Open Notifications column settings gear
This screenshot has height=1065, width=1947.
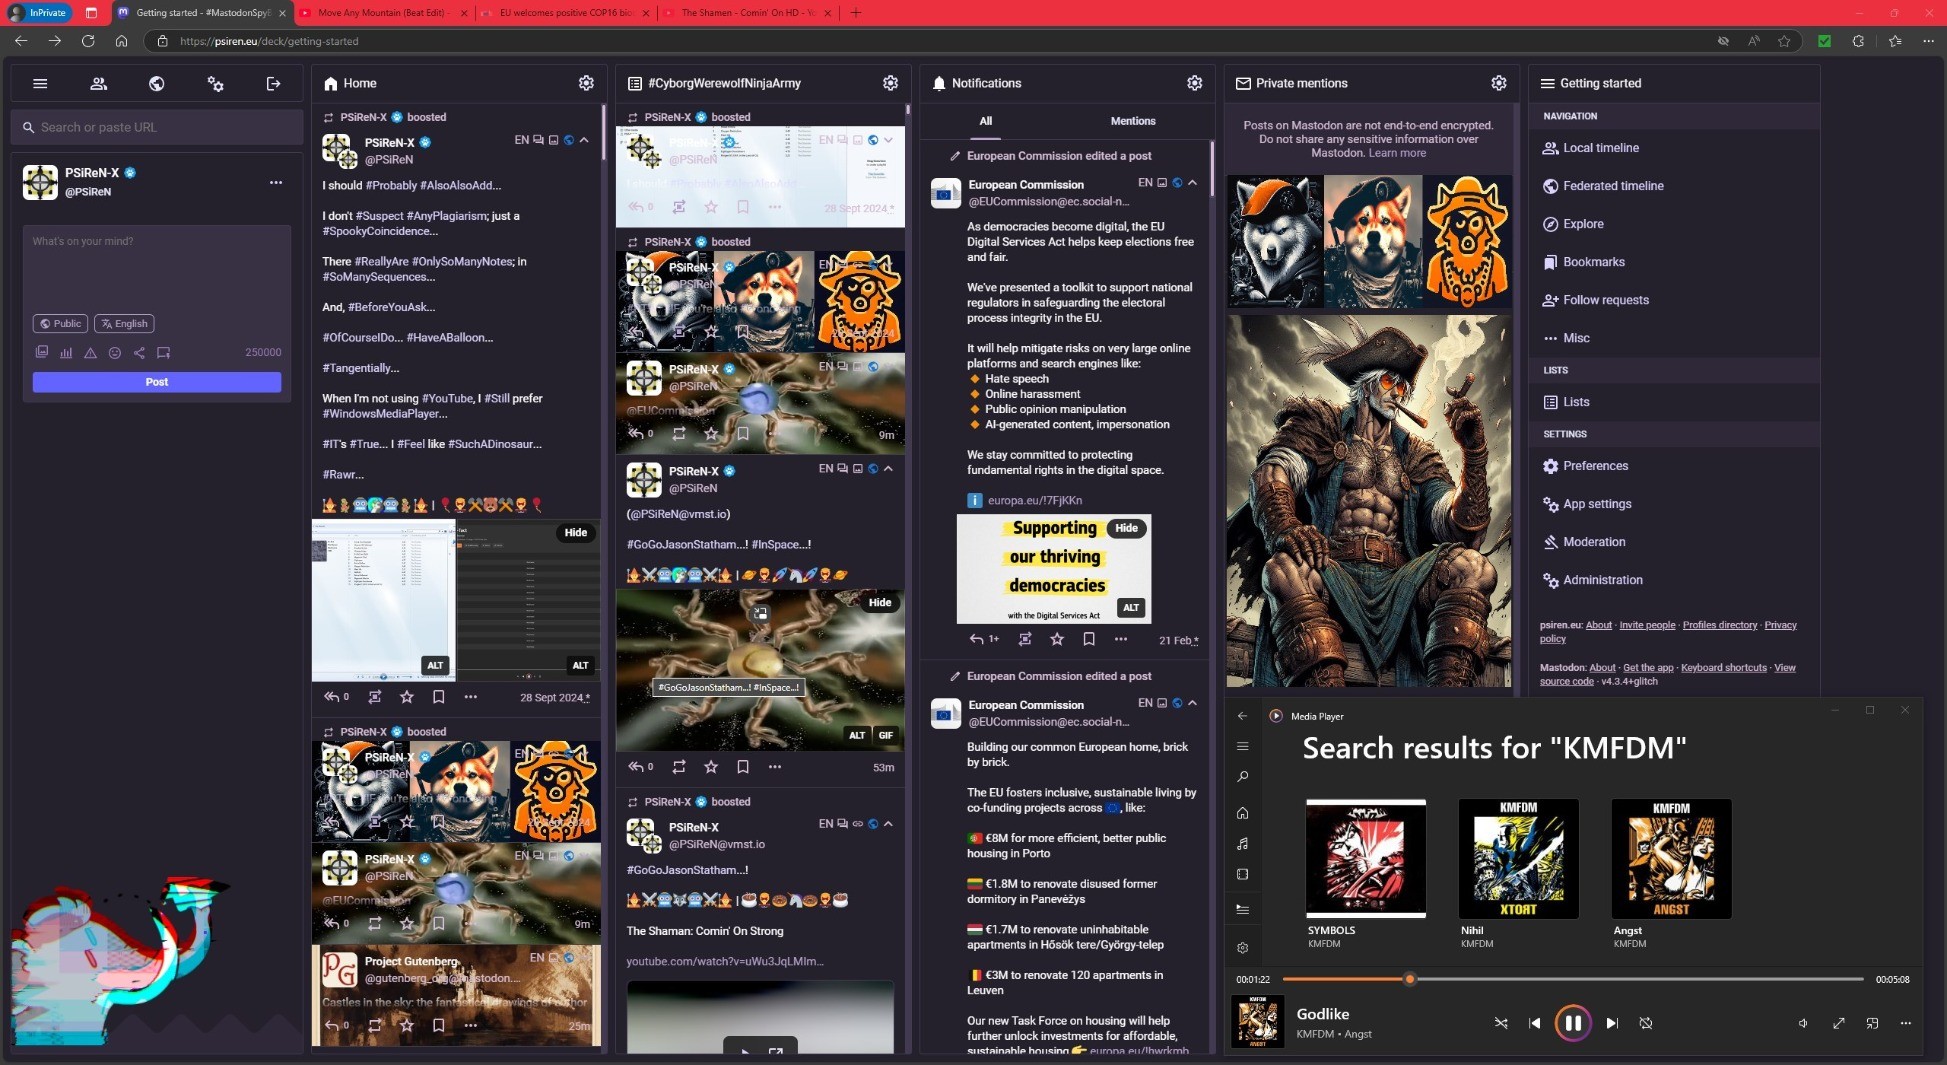tap(1194, 83)
